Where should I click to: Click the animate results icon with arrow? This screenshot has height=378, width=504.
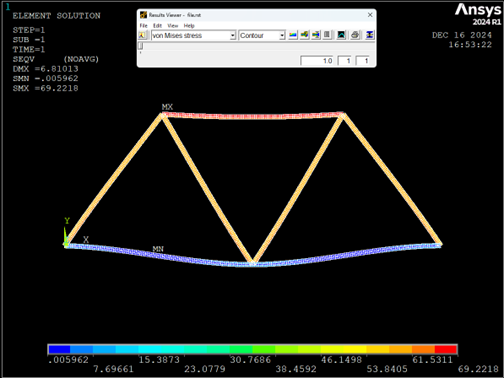[x=316, y=35]
